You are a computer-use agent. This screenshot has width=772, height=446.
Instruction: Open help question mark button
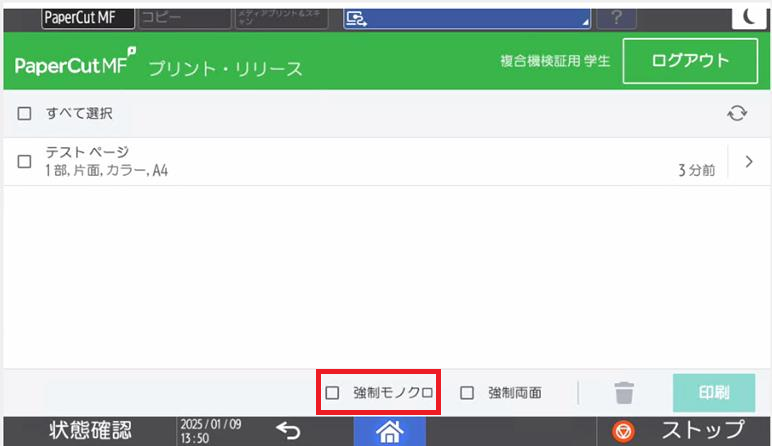click(616, 18)
